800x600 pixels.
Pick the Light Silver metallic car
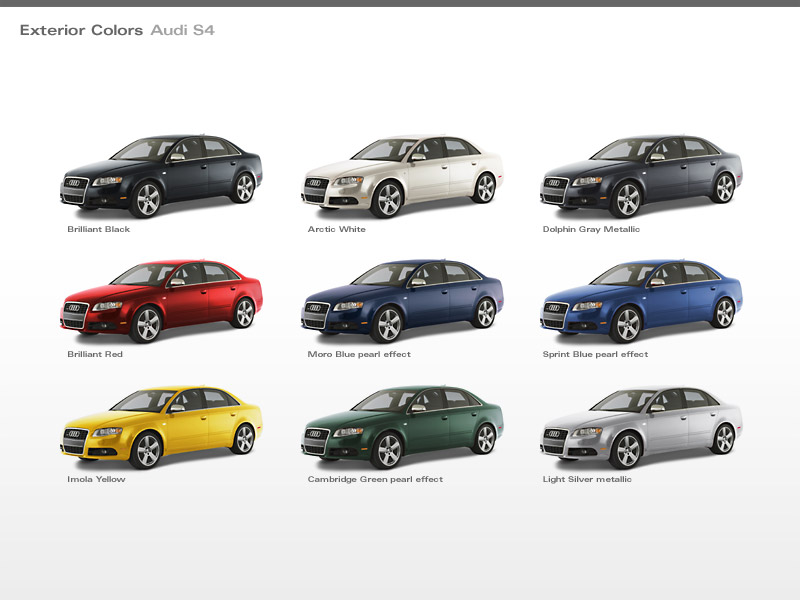click(x=641, y=427)
